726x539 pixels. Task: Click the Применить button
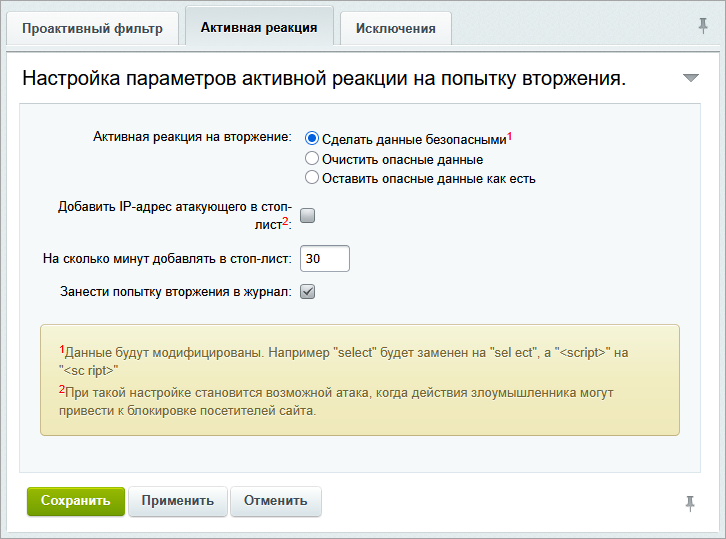[x=177, y=501]
